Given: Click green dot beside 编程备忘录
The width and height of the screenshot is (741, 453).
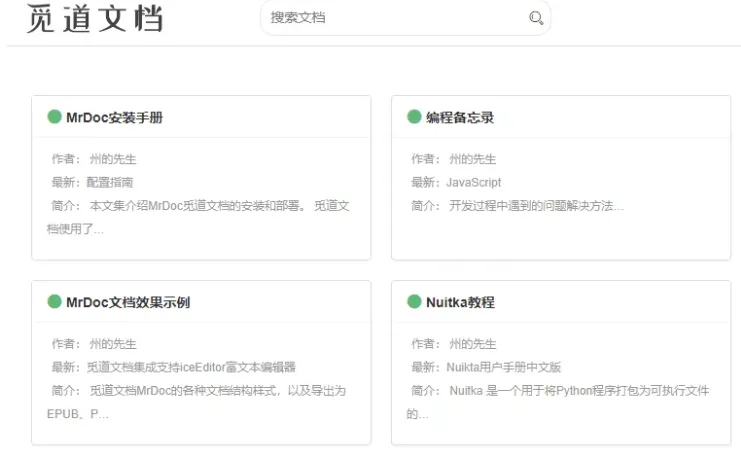Looking at the screenshot, I should click(414, 116).
